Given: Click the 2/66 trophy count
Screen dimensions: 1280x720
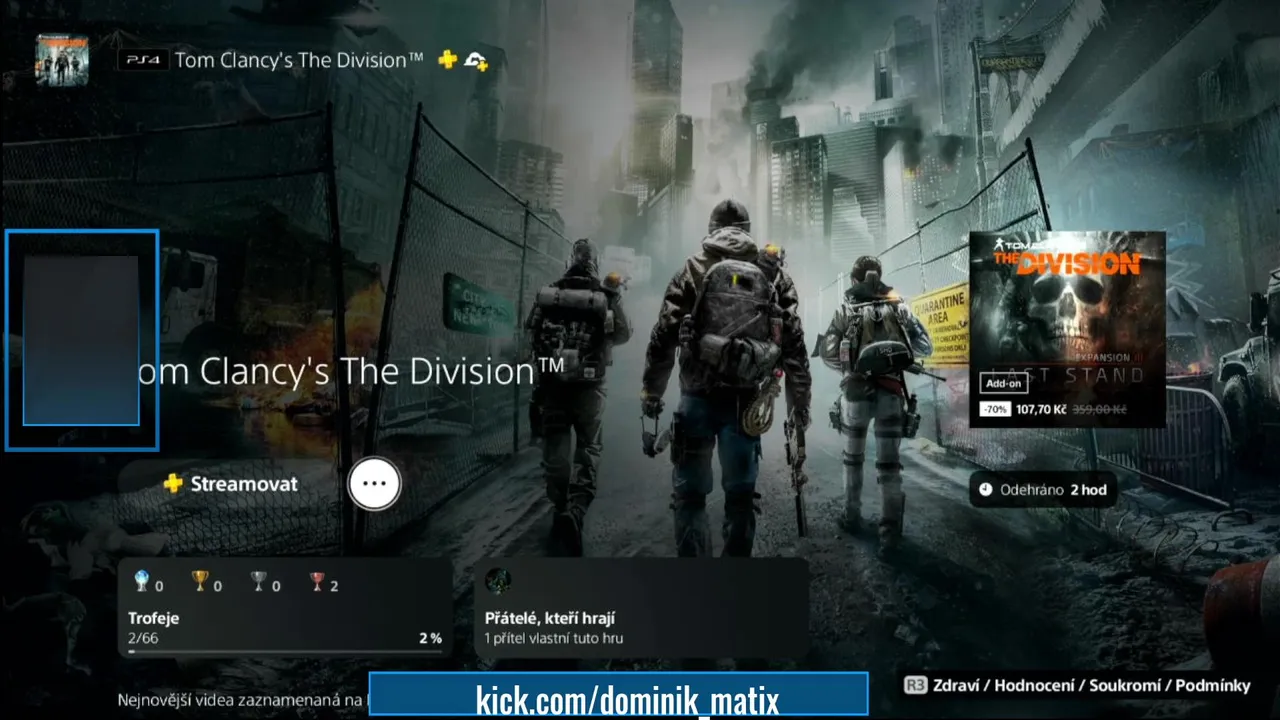Looking at the screenshot, I should 143,638.
